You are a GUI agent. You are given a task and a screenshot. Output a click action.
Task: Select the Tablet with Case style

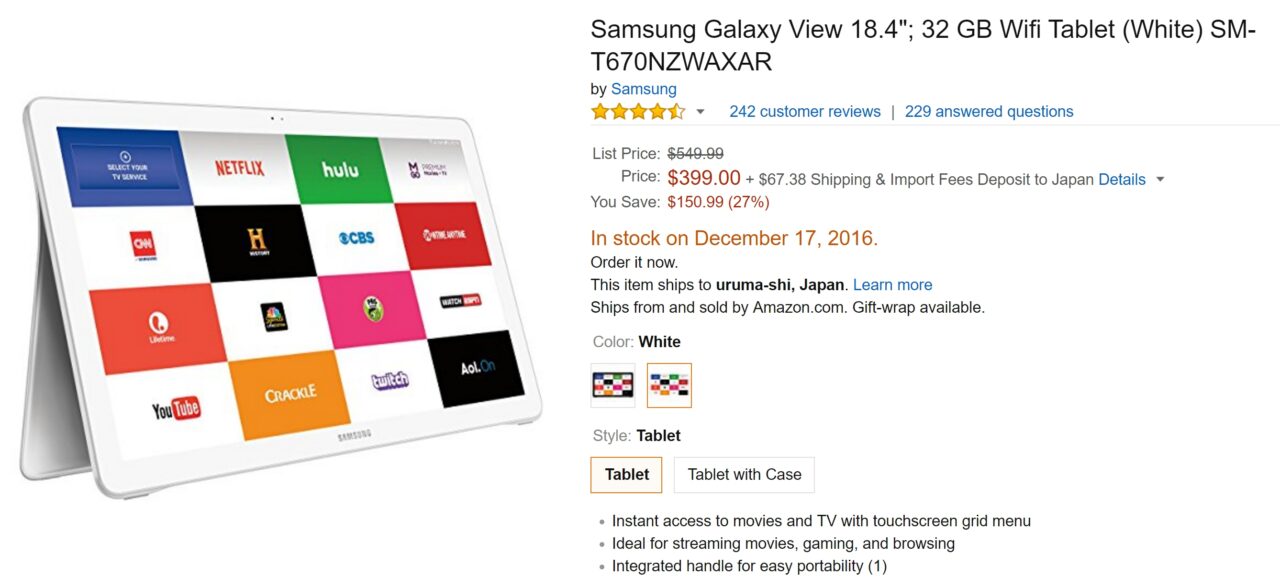(x=744, y=475)
